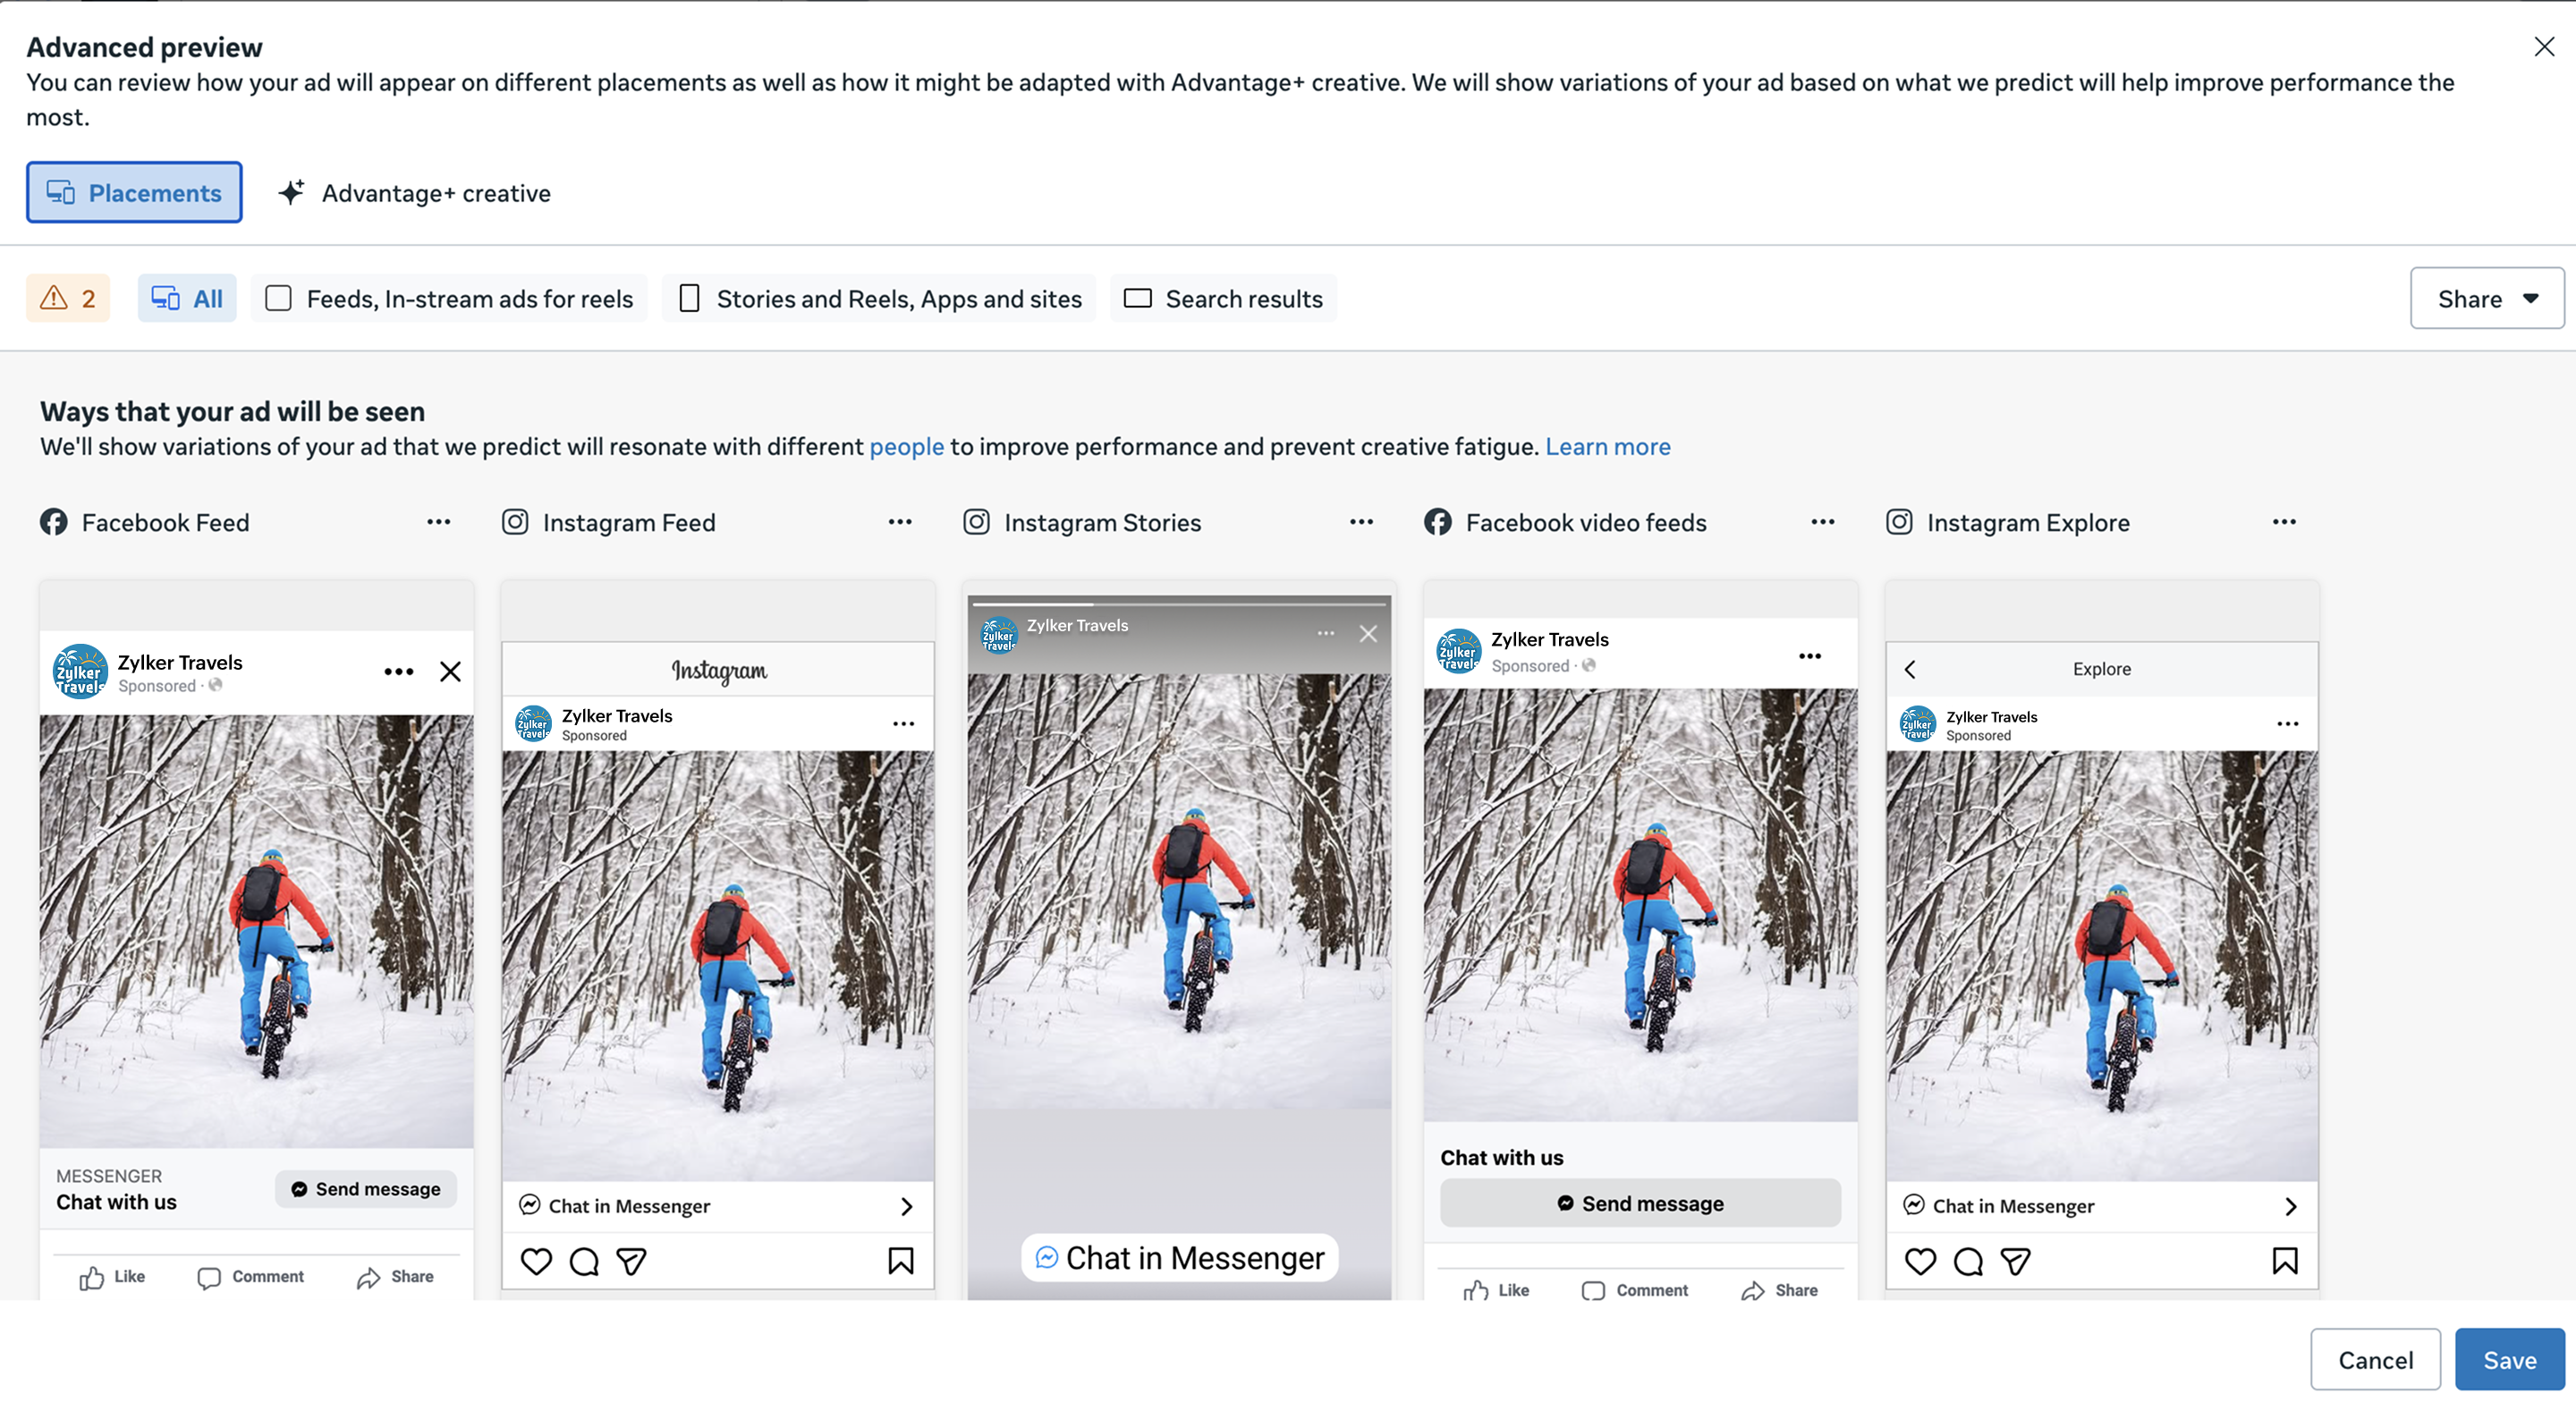Like the Instagram Feed ad with heart icon
The height and width of the screenshot is (1411, 2576).
tap(536, 1261)
